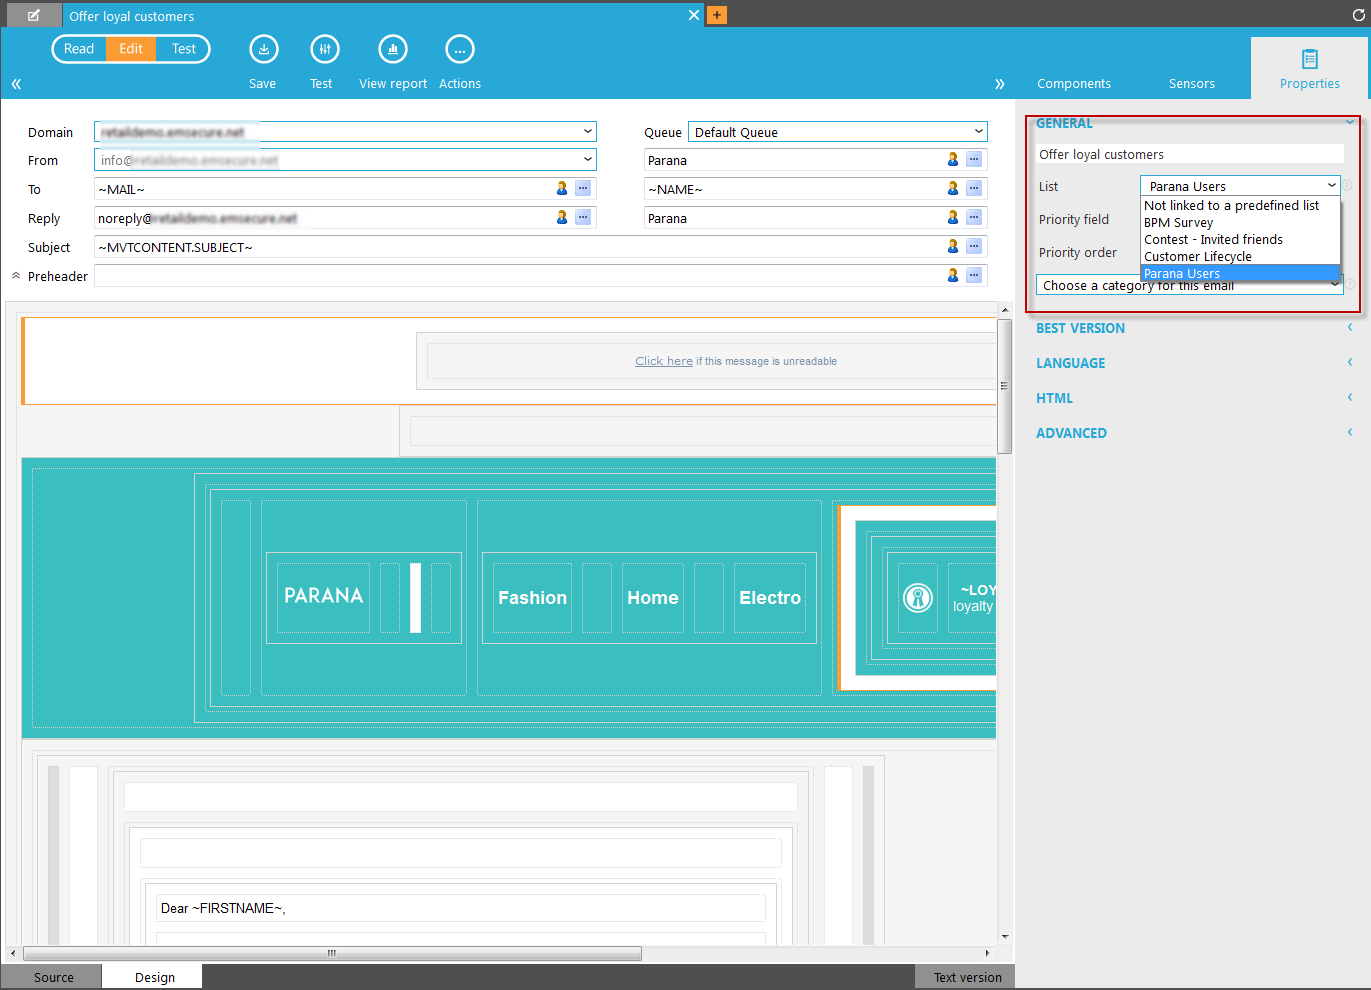1371x990 pixels.
Task: Click the Test sliders icon
Action: pyautogui.click(x=324, y=49)
